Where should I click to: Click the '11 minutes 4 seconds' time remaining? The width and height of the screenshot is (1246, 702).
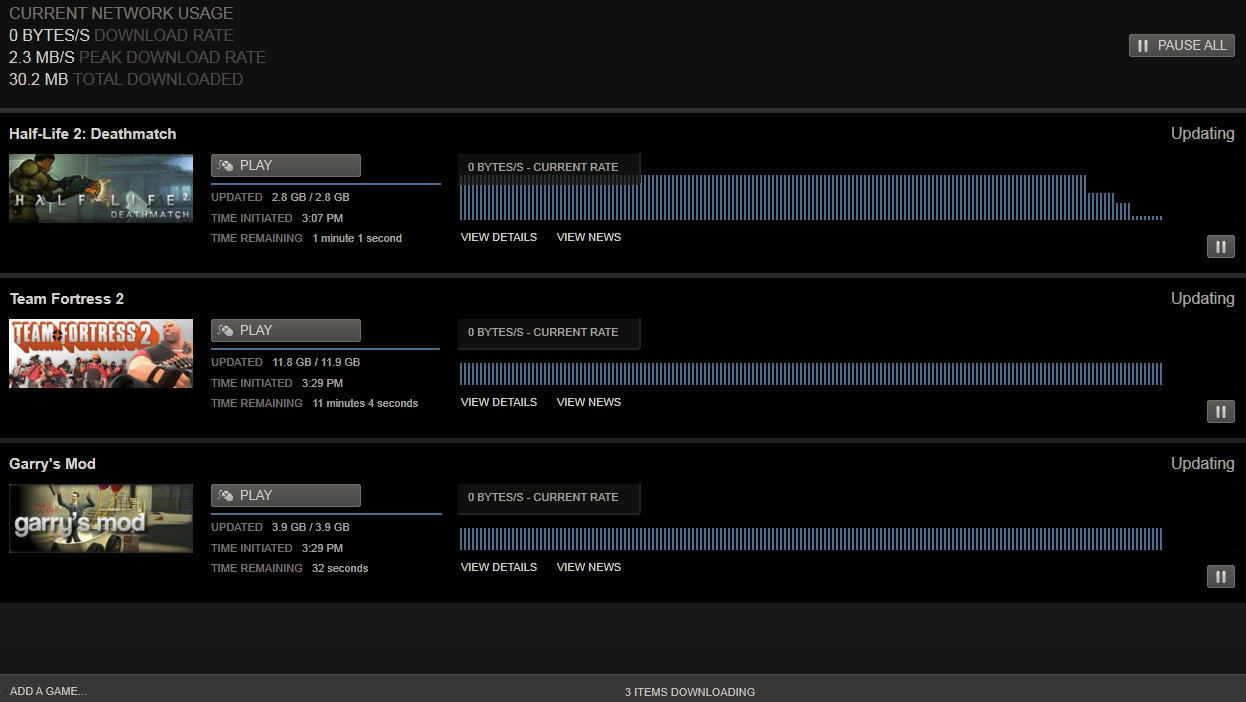tap(365, 404)
